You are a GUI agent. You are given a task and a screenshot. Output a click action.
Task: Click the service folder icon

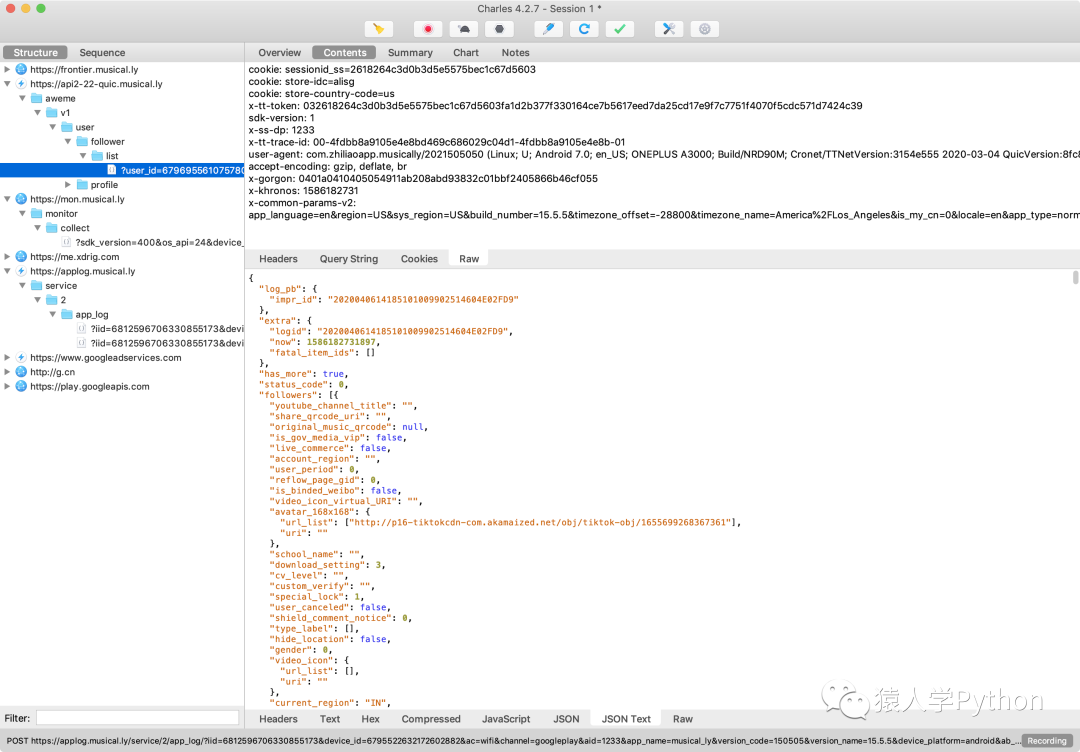click(x=37, y=285)
